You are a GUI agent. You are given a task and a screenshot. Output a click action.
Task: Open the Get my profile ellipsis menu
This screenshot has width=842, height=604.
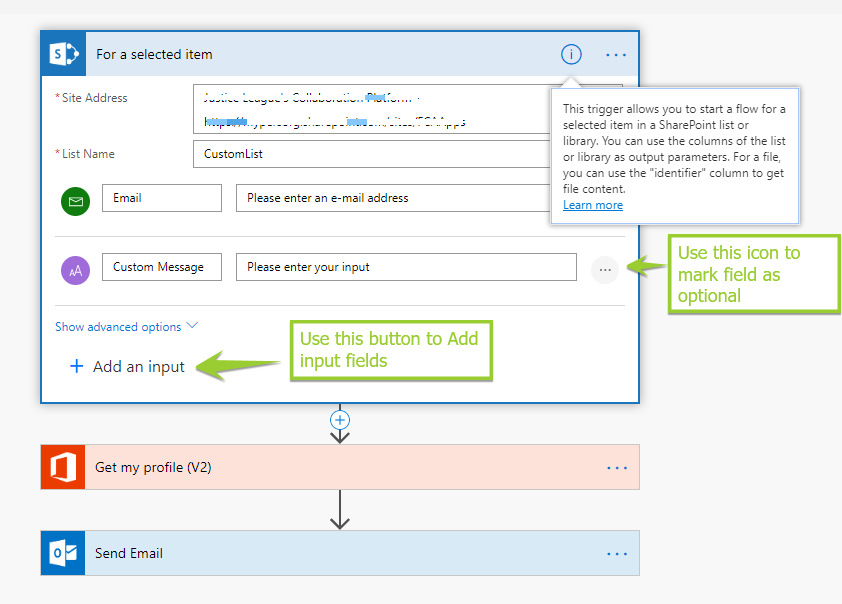point(616,467)
